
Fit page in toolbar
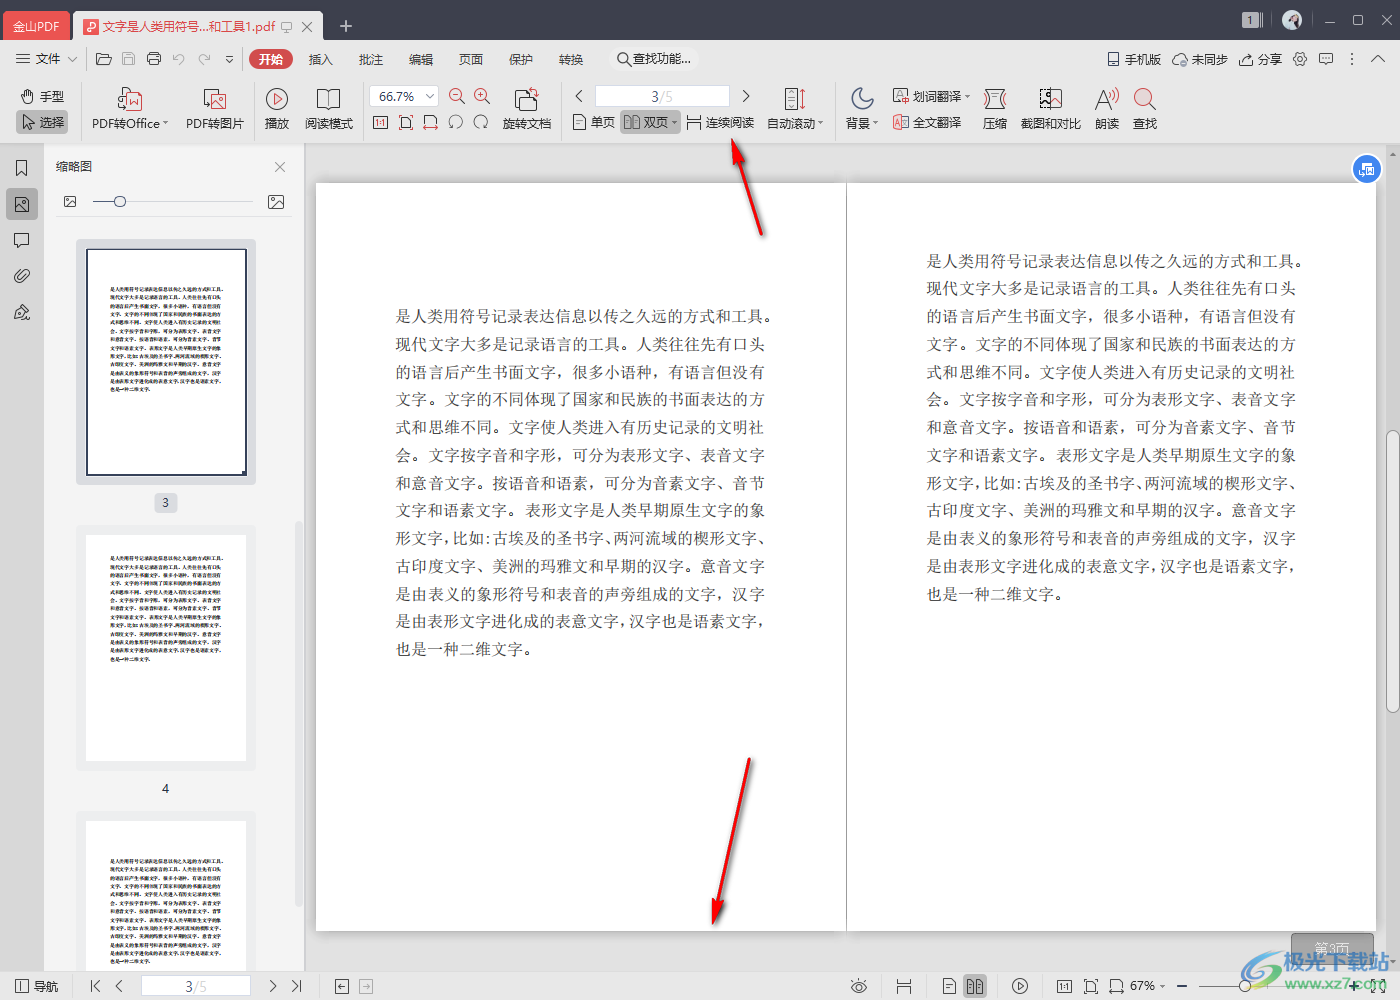pos(405,122)
